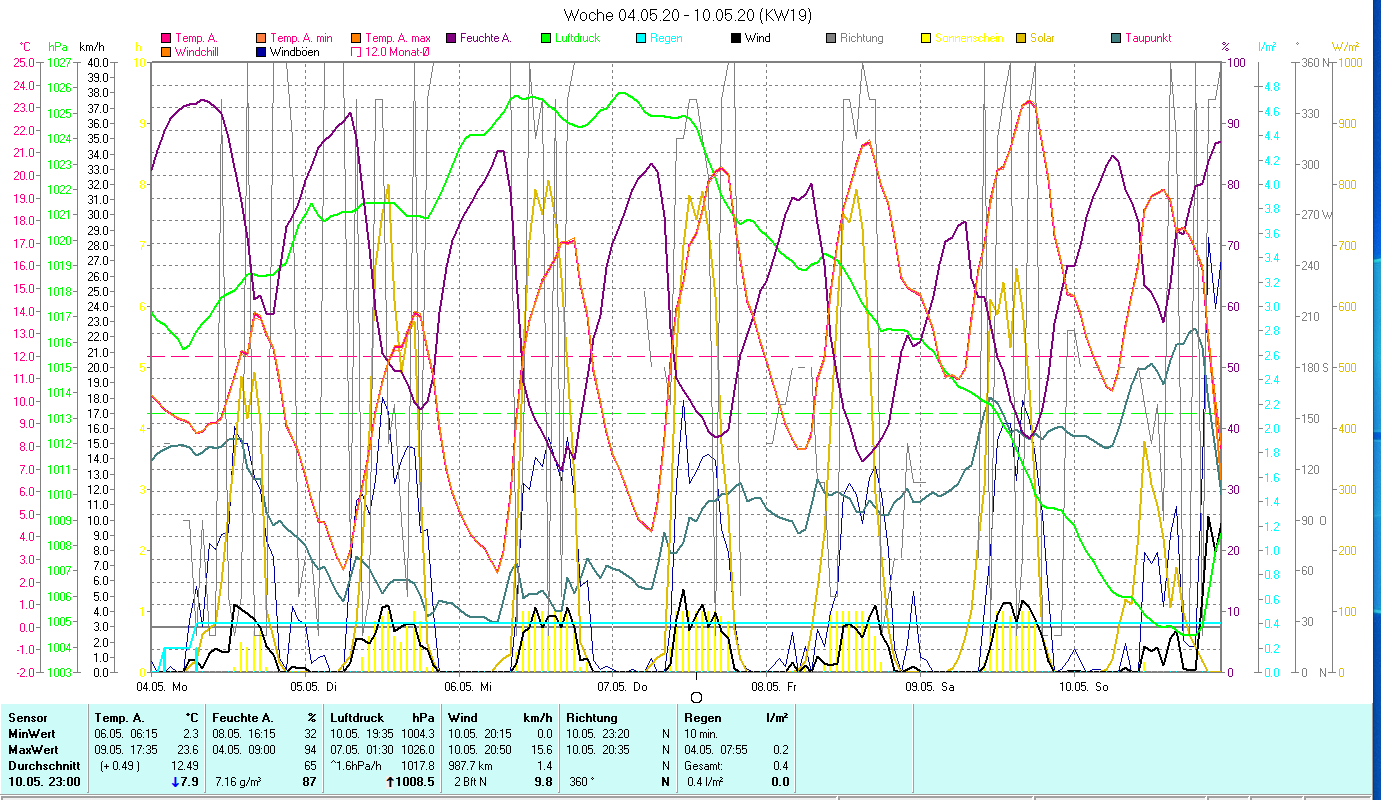
Task: Click the magenta Temp. A. legend swatch
Action: [166, 38]
